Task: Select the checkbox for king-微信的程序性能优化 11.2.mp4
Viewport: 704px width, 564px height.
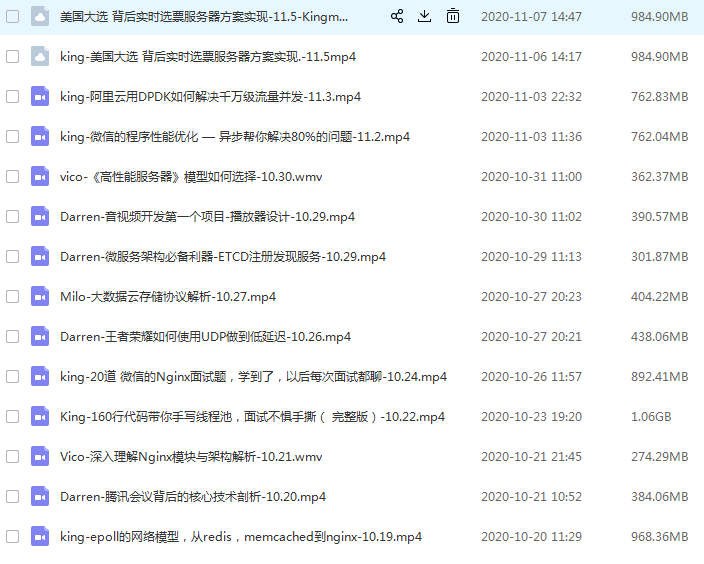Action: [13, 137]
